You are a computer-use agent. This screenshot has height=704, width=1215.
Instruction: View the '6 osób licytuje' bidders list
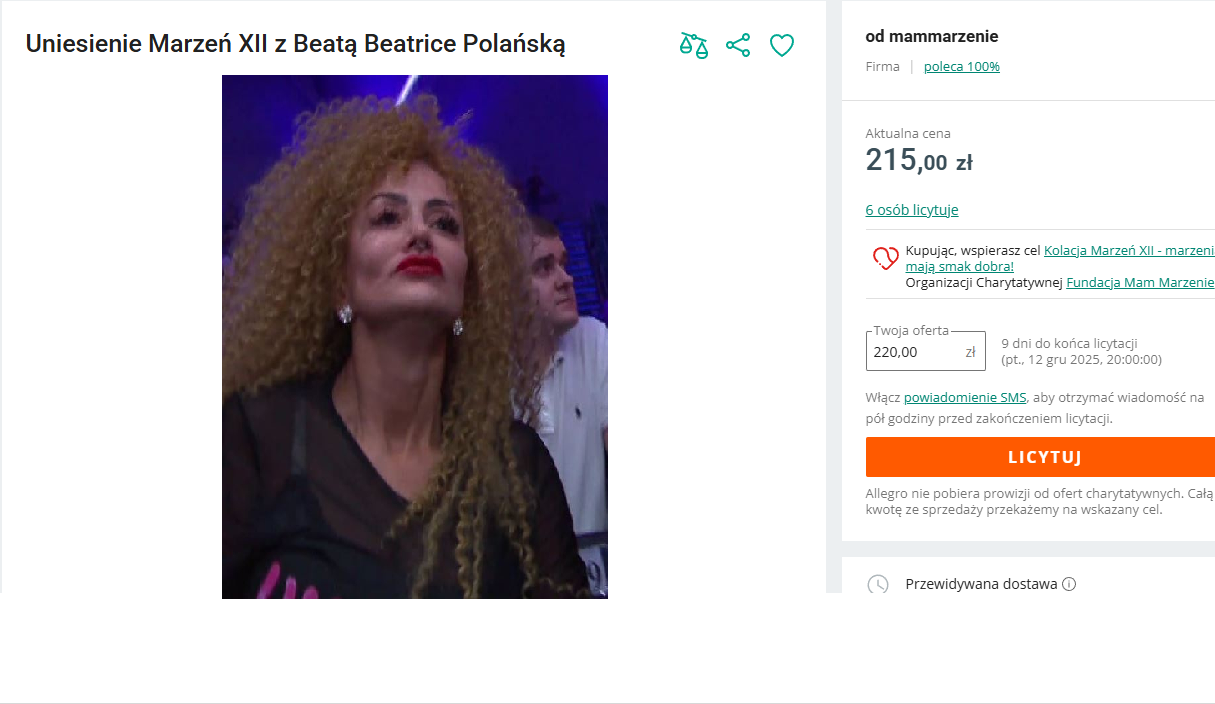pyautogui.click(x=911, y=210)
